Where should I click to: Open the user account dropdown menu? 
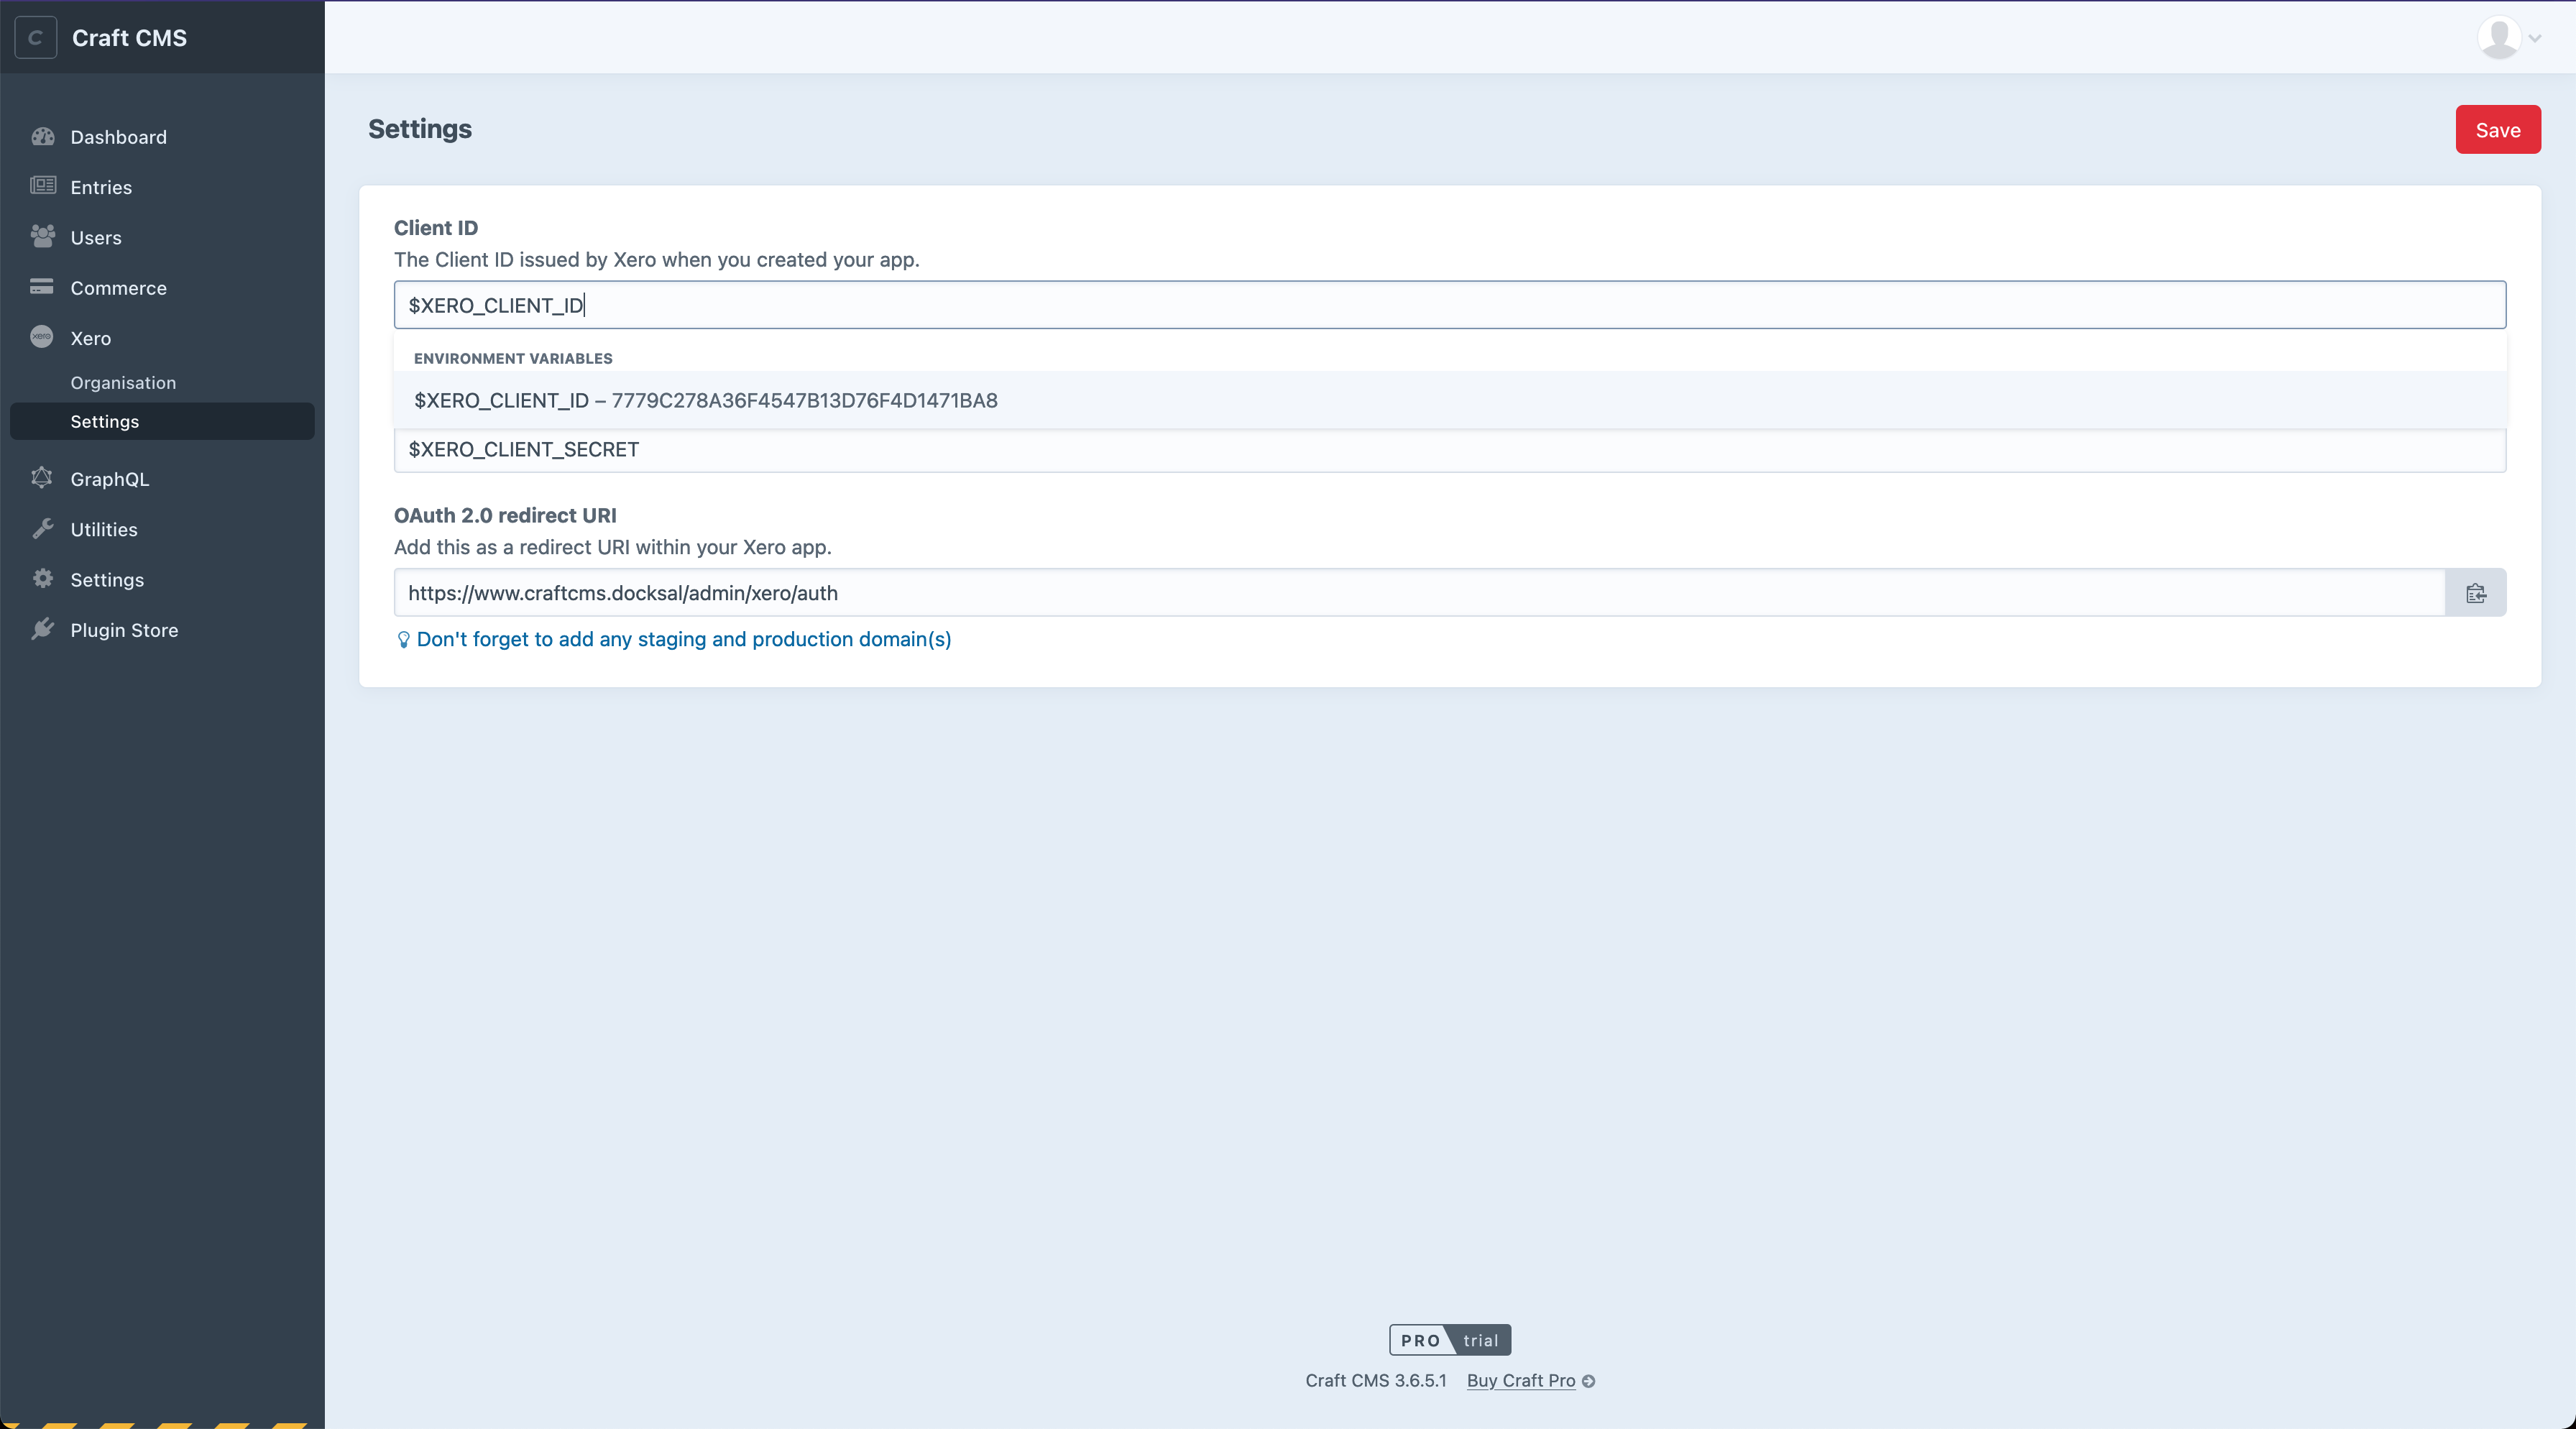coord(2508,38)
